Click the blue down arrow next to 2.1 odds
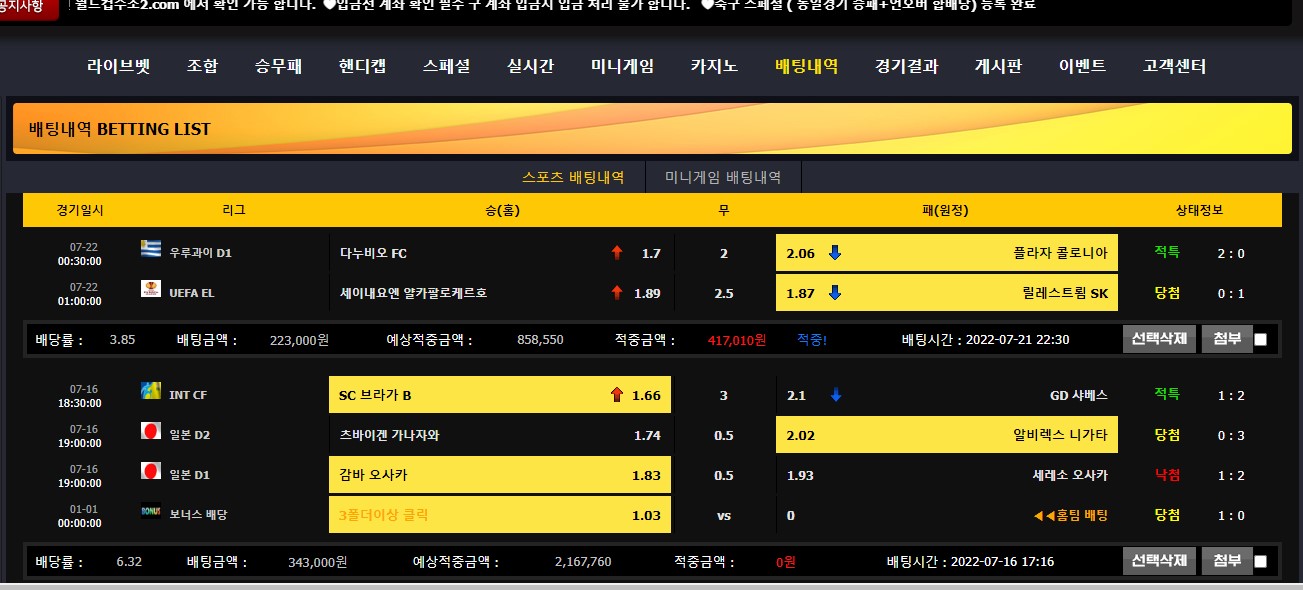1303x590 pixels. (835, 395)
